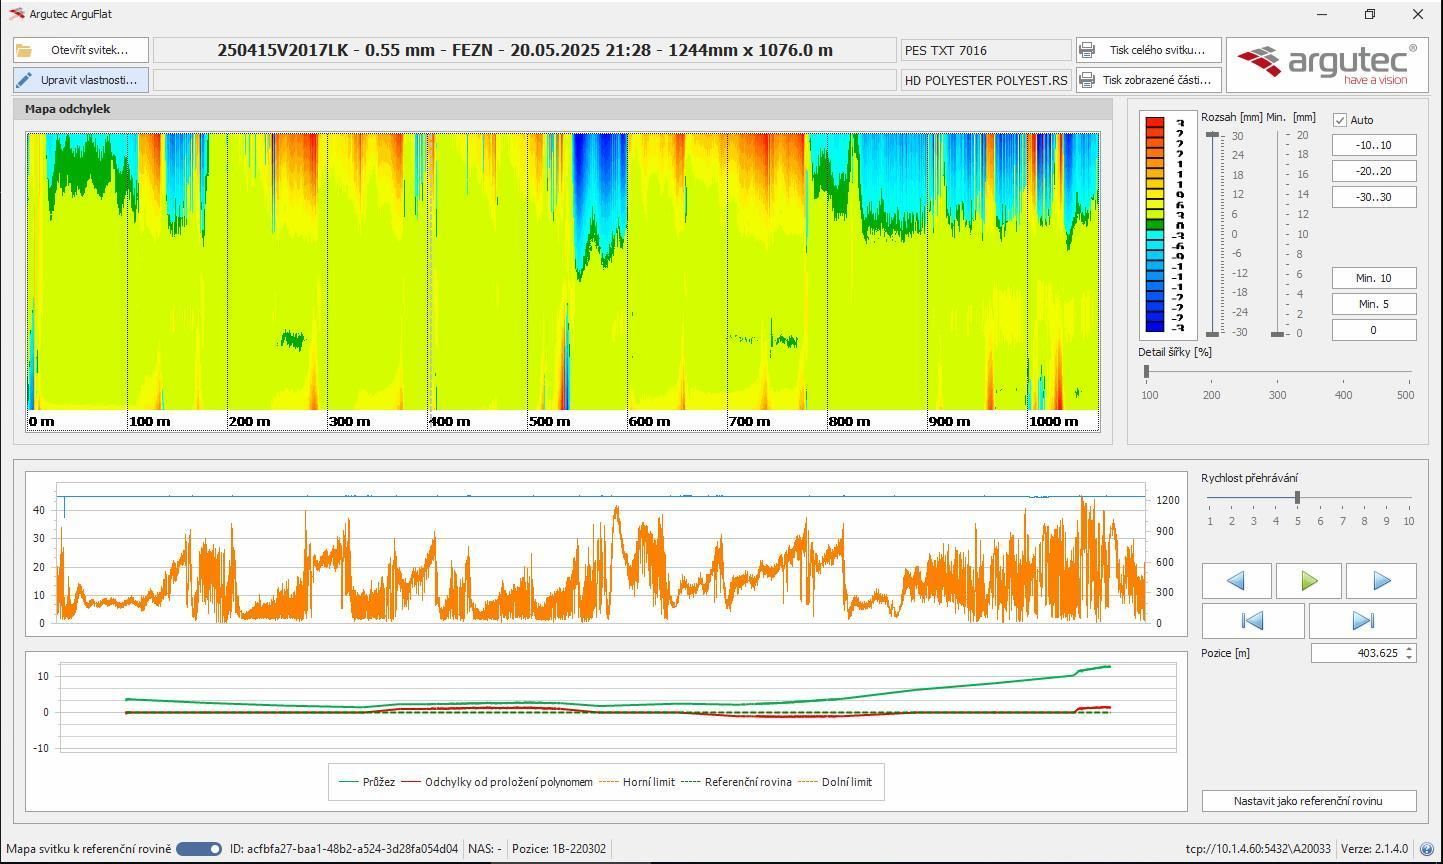
Task: Step backward with left arrow button
Action: (x=1236, y=581)
